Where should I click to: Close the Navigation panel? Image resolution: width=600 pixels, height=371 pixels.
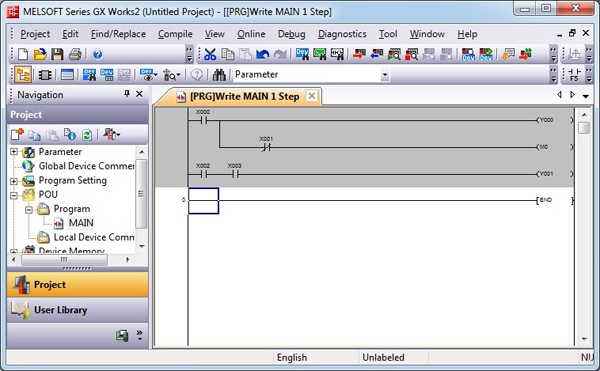(x=139, y=93)
